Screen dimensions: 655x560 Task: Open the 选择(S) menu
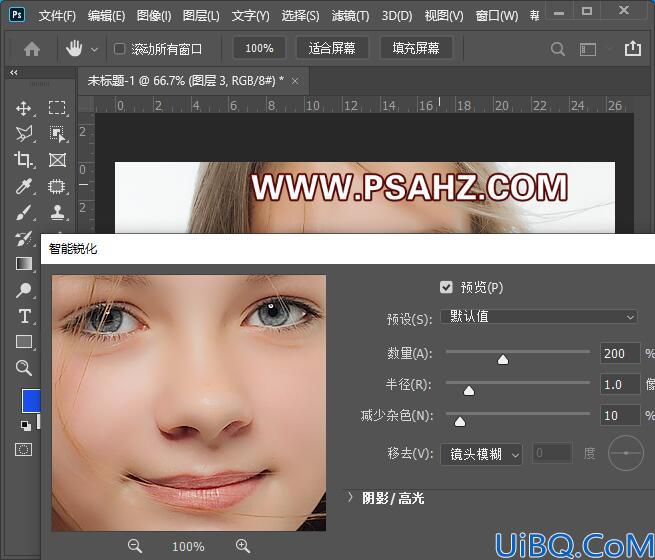[x=300, y=16]
